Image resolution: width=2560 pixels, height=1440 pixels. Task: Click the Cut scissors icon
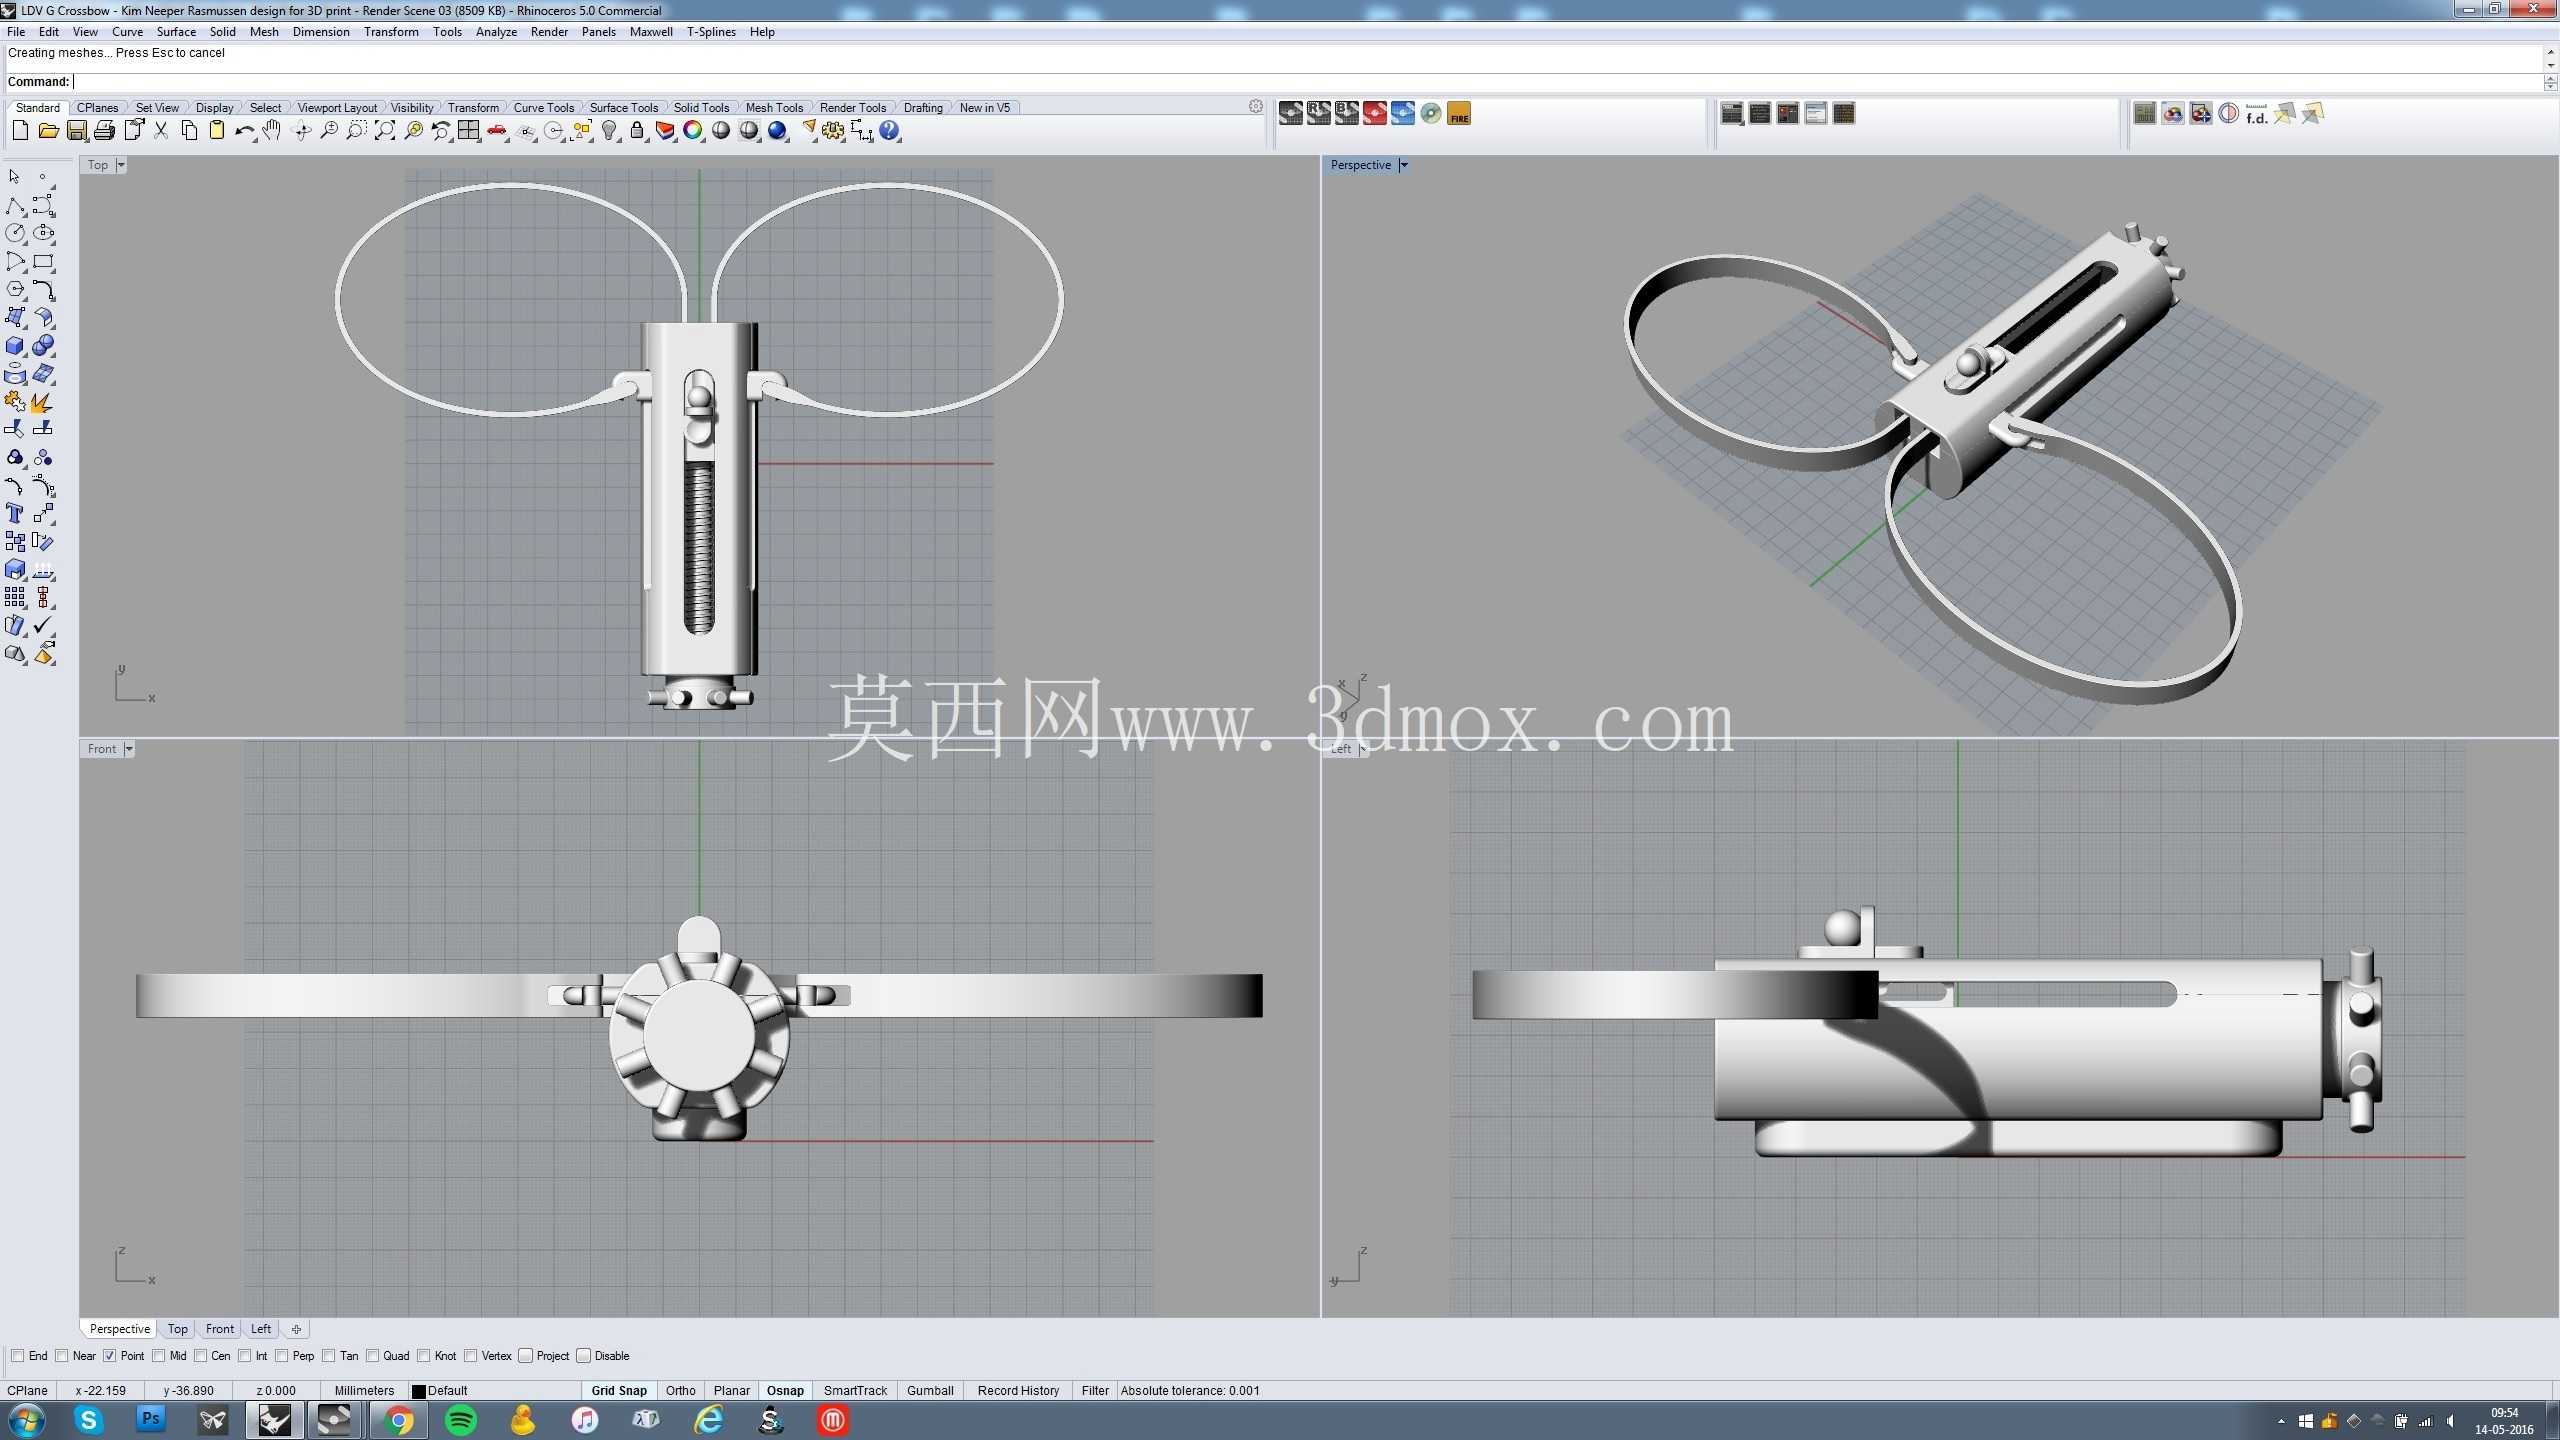click(x=160, y=131)
